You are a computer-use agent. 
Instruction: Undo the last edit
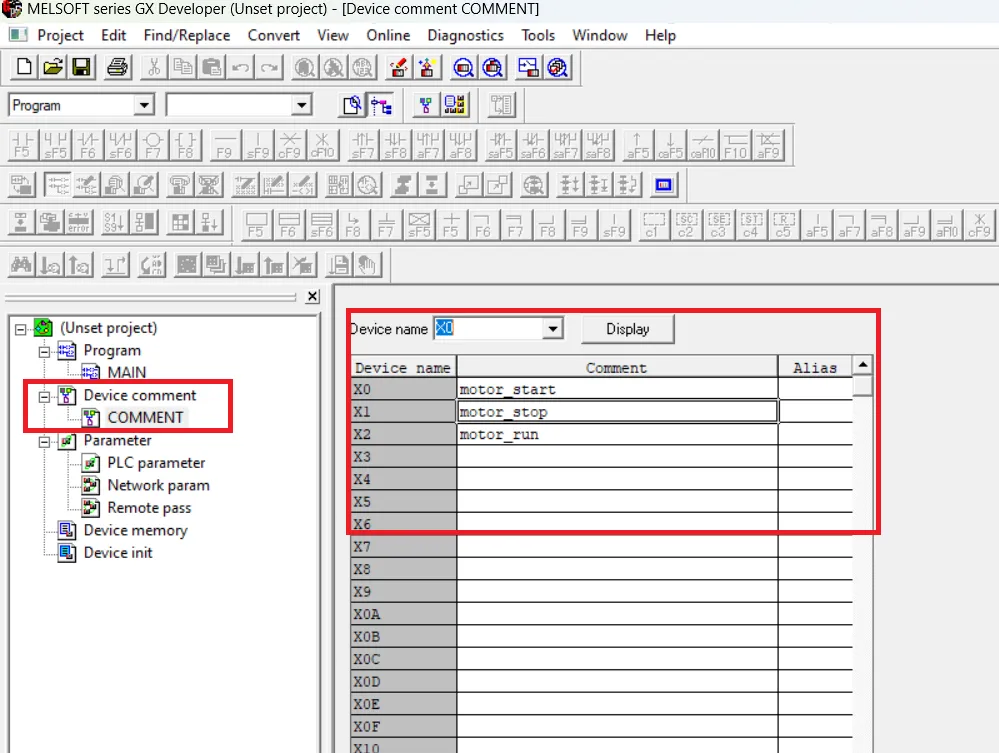pyautogui.click(x=239, y=67)
